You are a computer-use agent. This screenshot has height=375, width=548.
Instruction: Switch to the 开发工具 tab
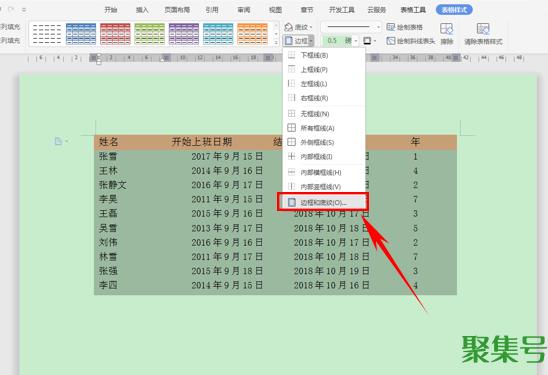(x=342, y=10)
